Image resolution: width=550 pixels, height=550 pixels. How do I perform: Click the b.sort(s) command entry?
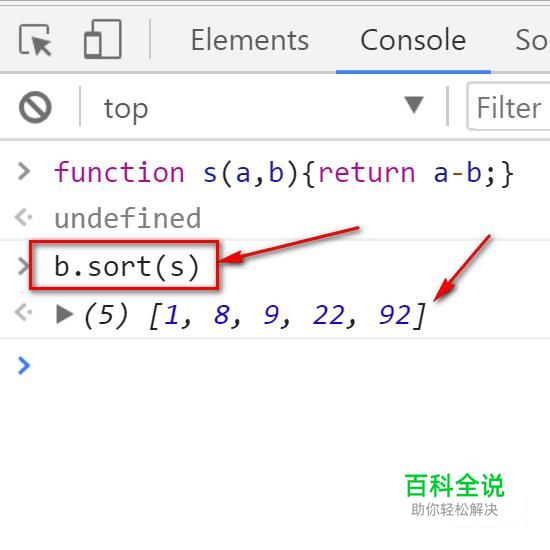point(127,267)
